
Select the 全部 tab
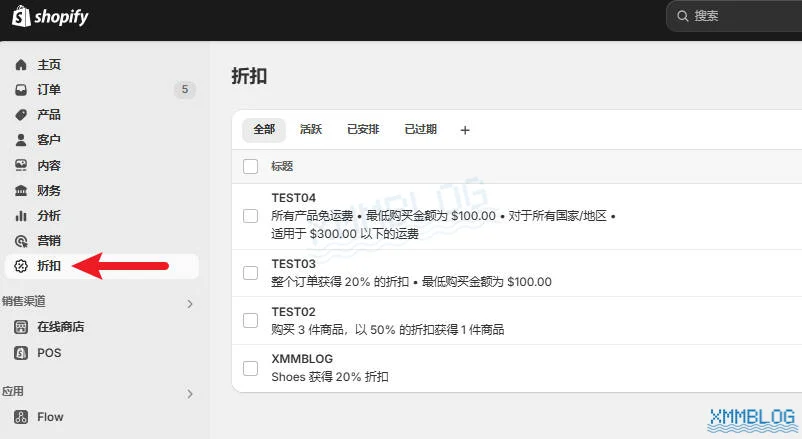(264, 129)
